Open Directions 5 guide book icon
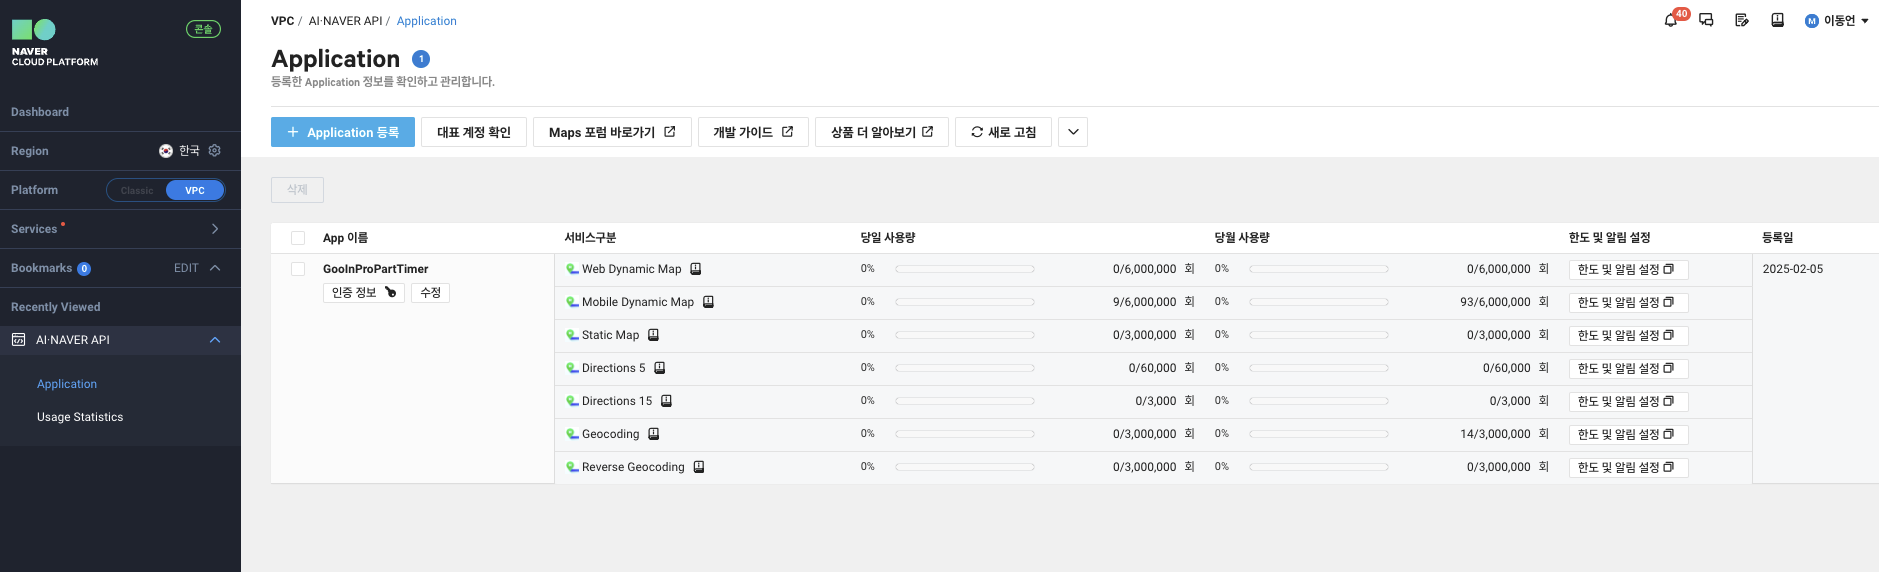Screen dimensions: 1879x572 click(660, 368)
